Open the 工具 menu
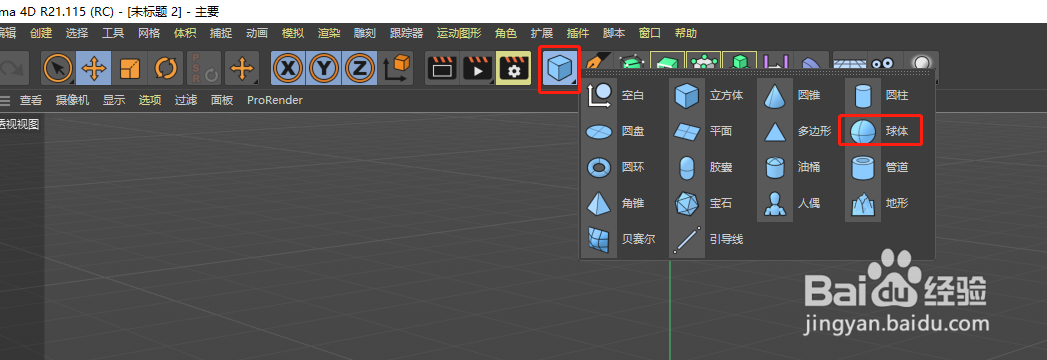This screenshot has height=360, width=1047. 113,33
